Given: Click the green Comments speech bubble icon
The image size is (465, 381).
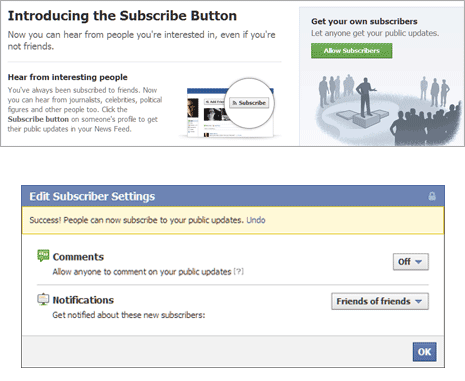Looking at the screenshot, I should point(43,256).
